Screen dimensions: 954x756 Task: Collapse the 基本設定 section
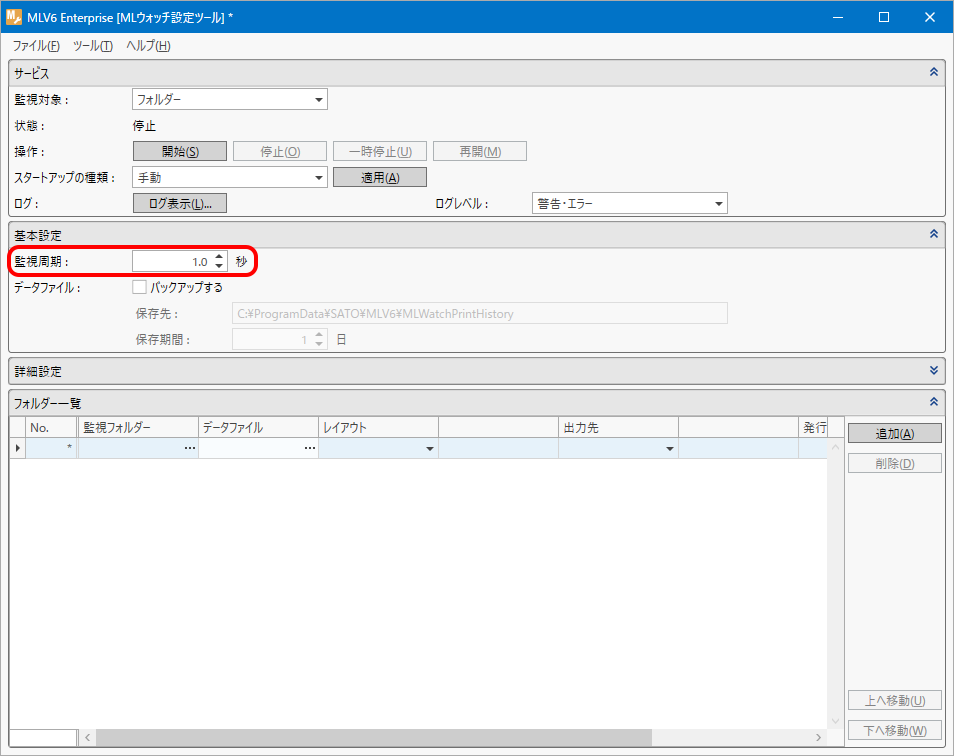point(933,234)
